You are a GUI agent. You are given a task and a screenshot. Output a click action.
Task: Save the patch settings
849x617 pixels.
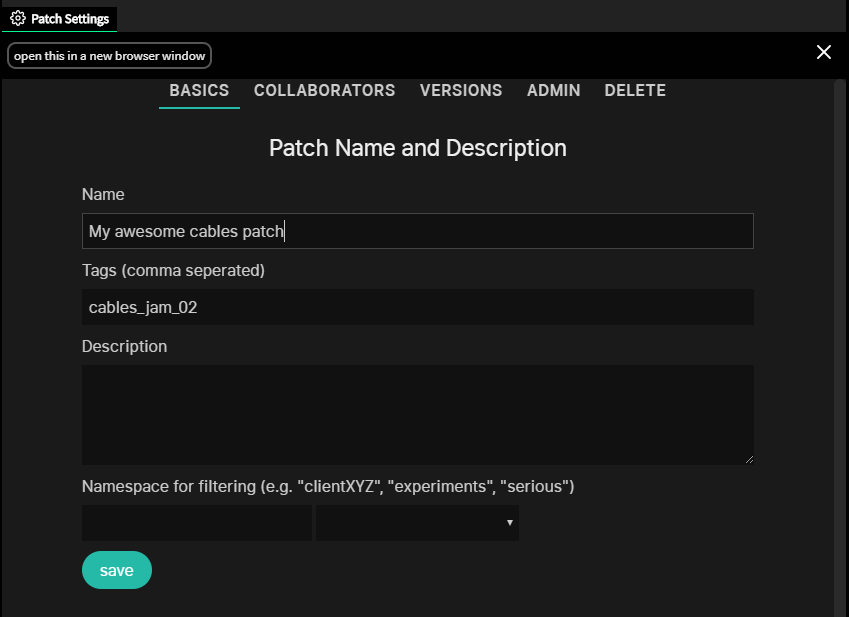(116, 570)
